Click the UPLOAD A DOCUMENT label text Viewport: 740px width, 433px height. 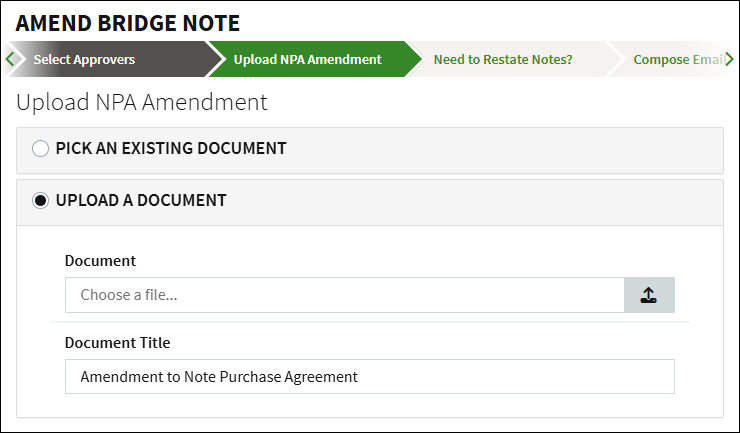(x=141, y=201)
